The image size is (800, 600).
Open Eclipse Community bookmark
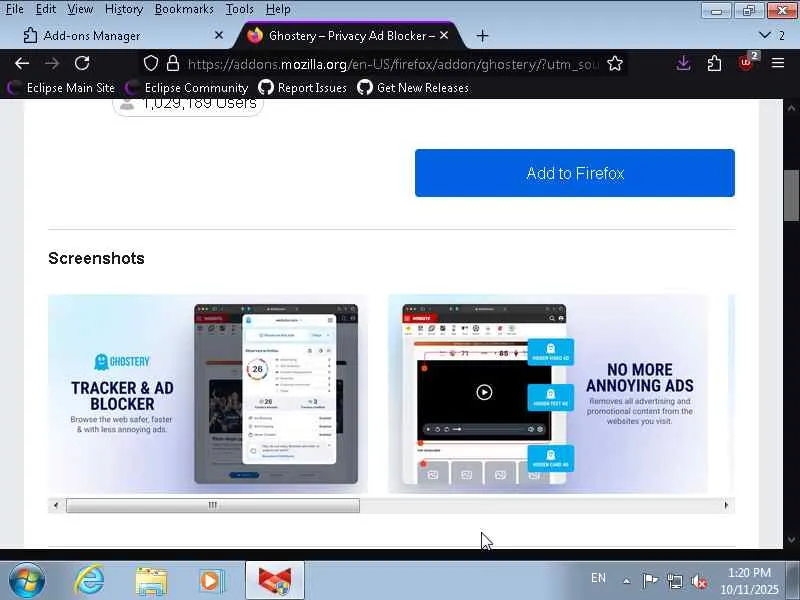click(x=187, y=88)
